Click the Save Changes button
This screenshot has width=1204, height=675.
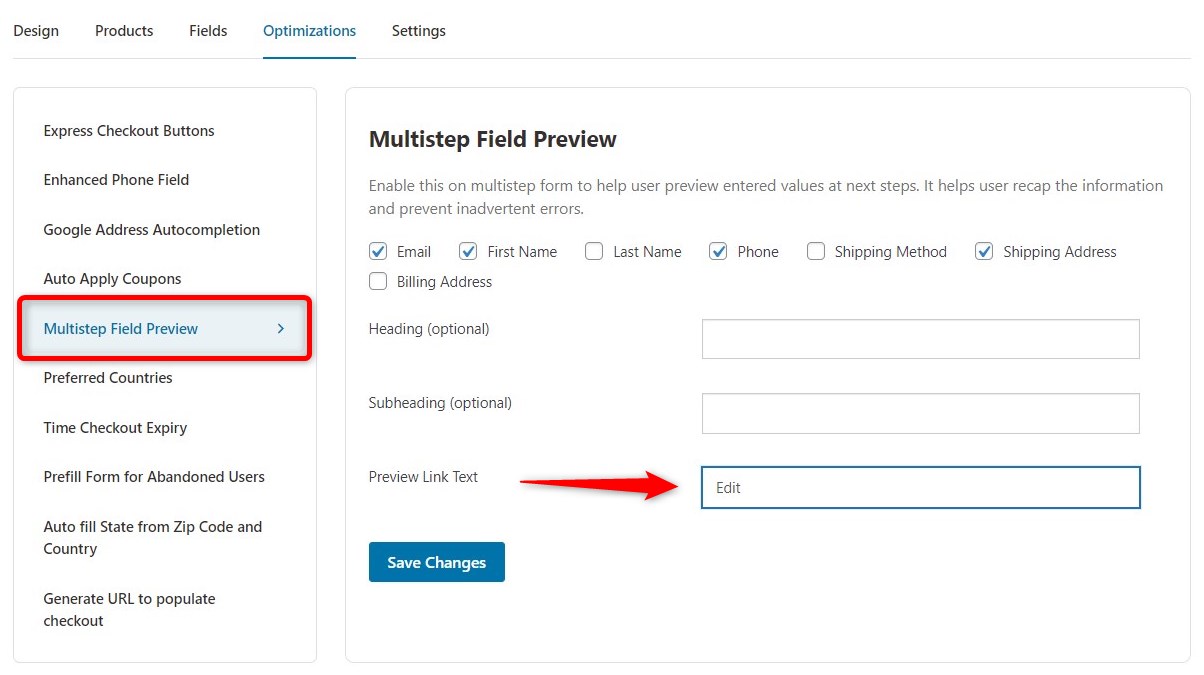[x=436, y=562]
